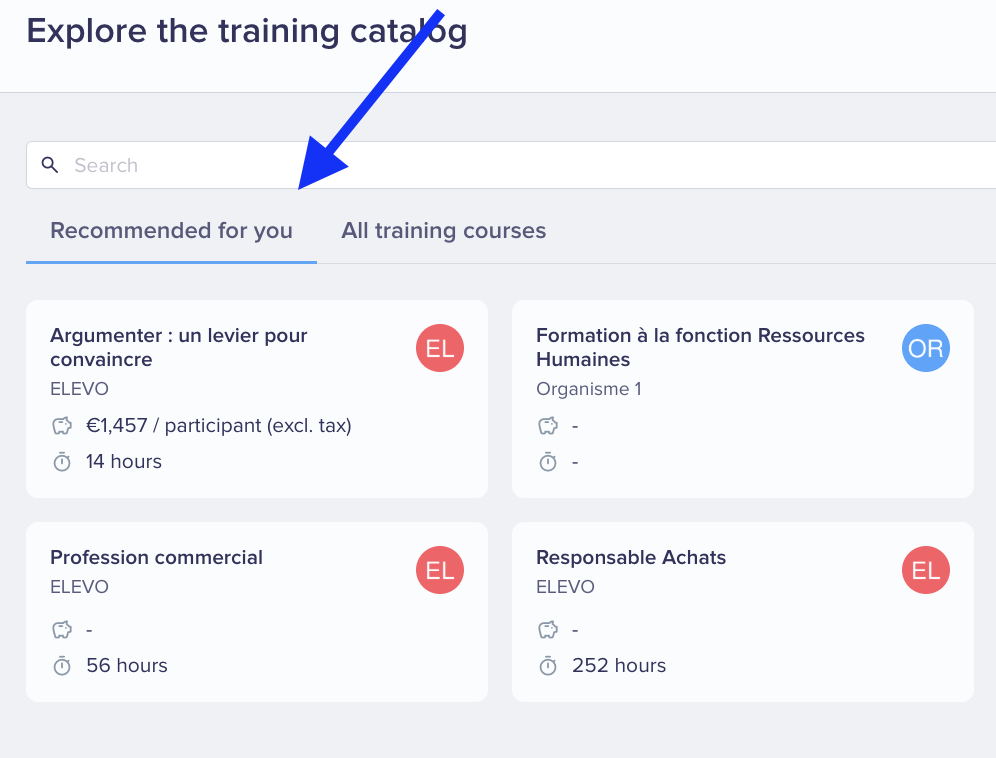Click stopwatch icon beside 56 hours
The image size is (996, 758).
coord(62,666)
